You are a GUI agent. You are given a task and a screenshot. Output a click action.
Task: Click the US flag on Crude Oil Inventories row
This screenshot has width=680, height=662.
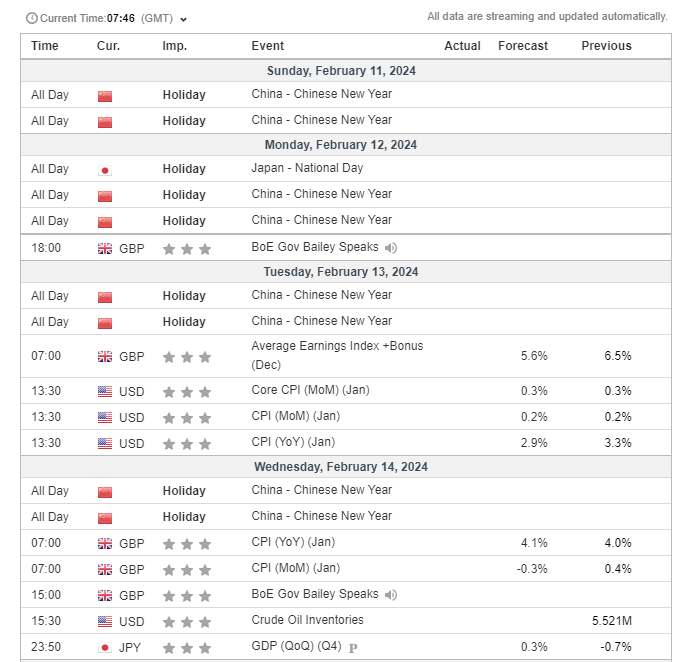pos(105,622)
